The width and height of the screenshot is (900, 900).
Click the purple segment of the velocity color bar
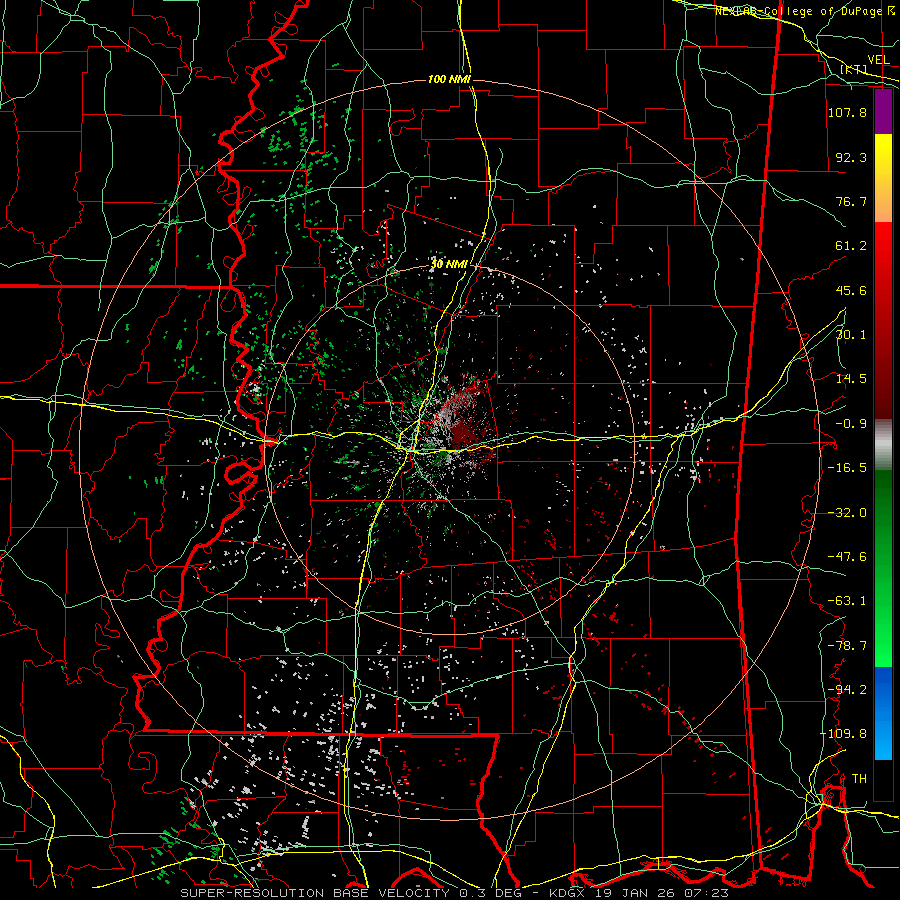pyautogui.click(x=883, y=112)
